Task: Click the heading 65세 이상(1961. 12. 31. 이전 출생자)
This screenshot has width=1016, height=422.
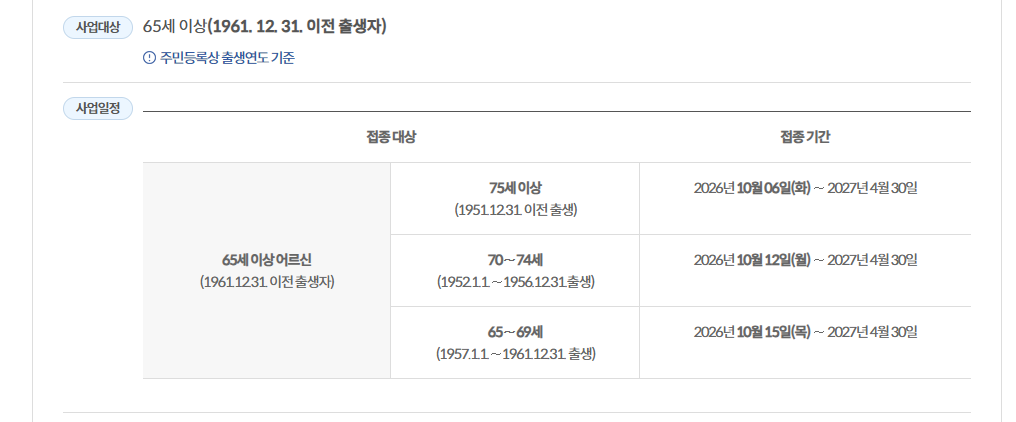Action: pyautogui.click(x=265, y=27)
